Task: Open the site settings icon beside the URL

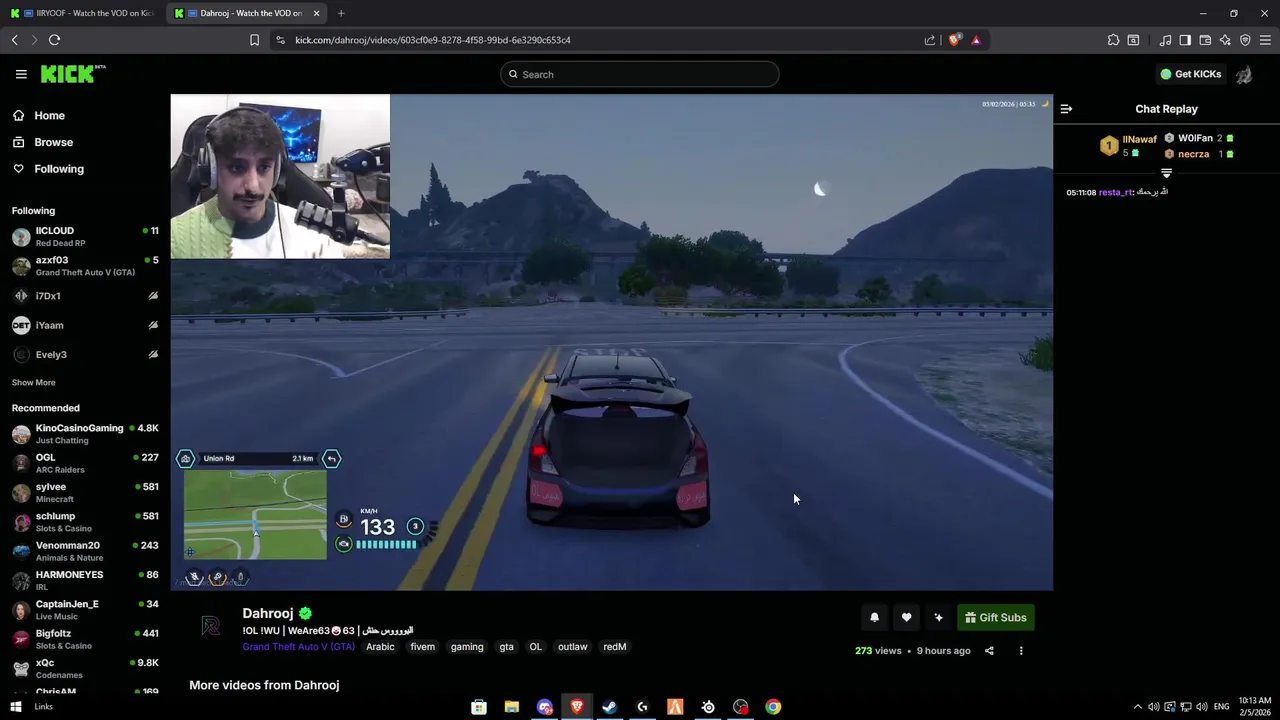Action: click(280, 40)
